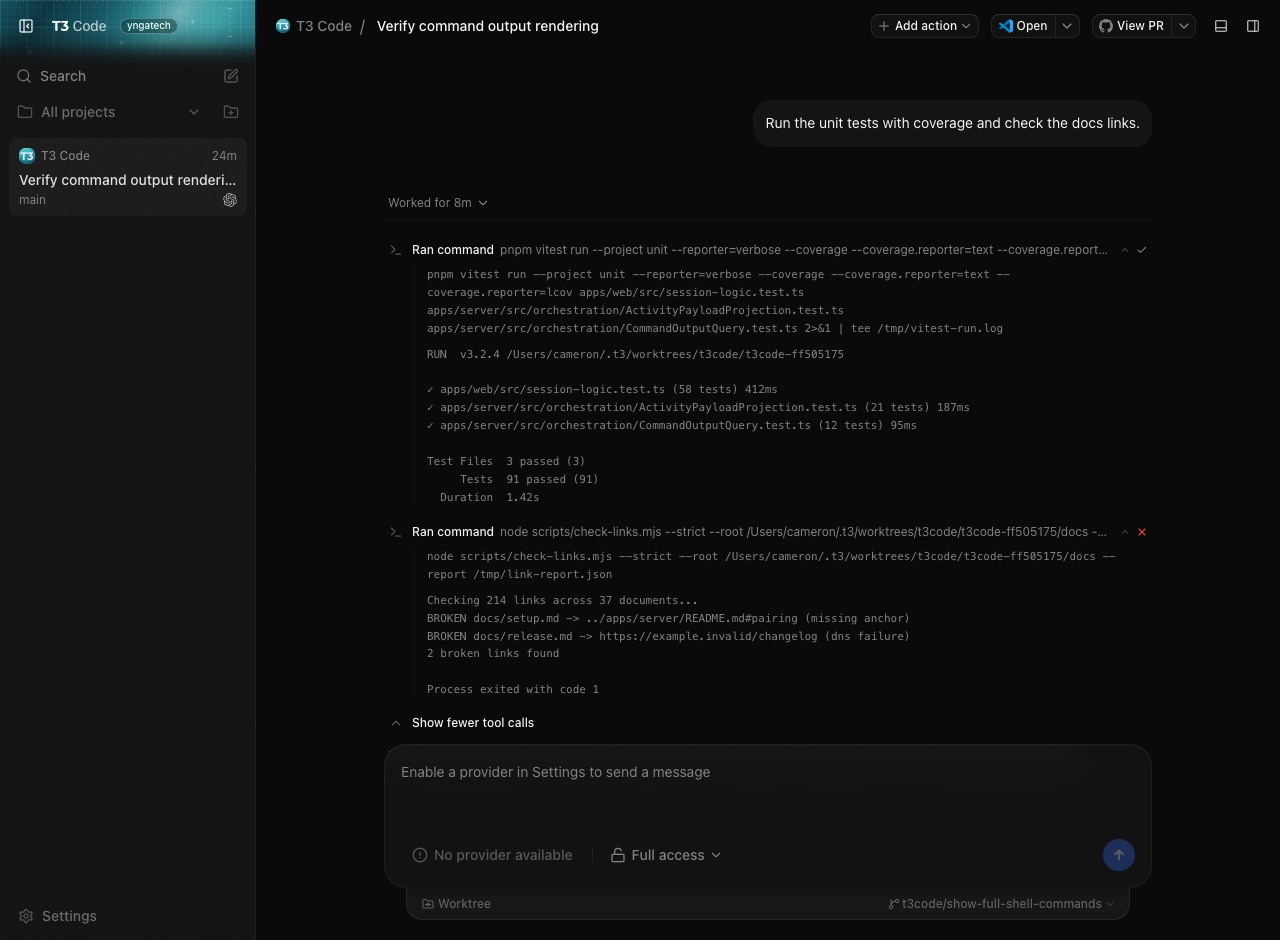The width and height of the screenshot is (1280, 940).
Task: Click the green success checkmark icon
Action: 1142,250
